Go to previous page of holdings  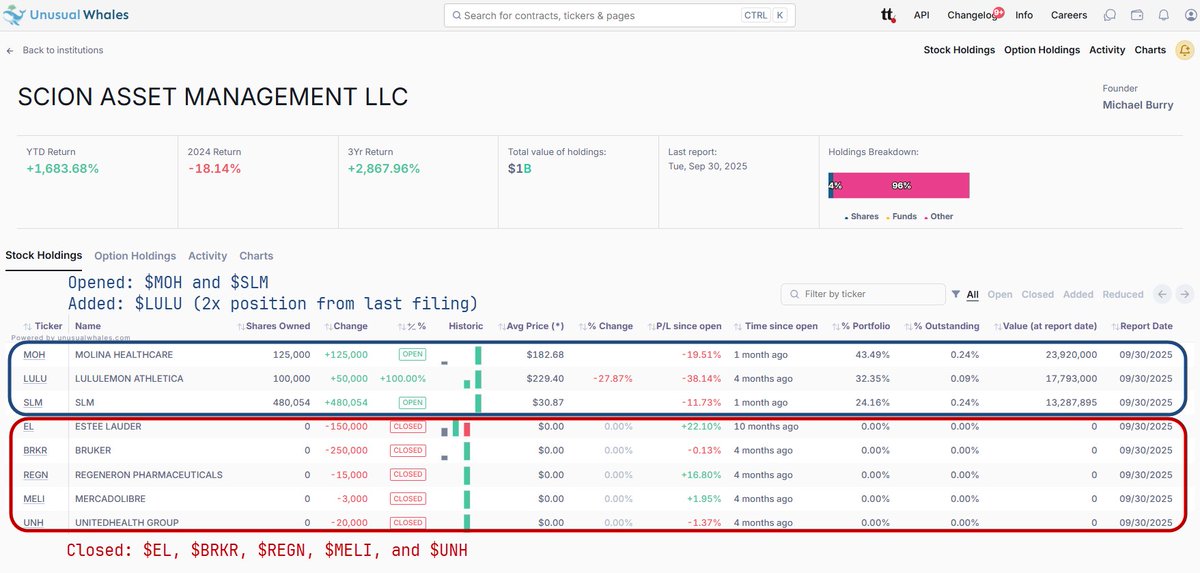pyautogui.click(x=1162, y=294)
